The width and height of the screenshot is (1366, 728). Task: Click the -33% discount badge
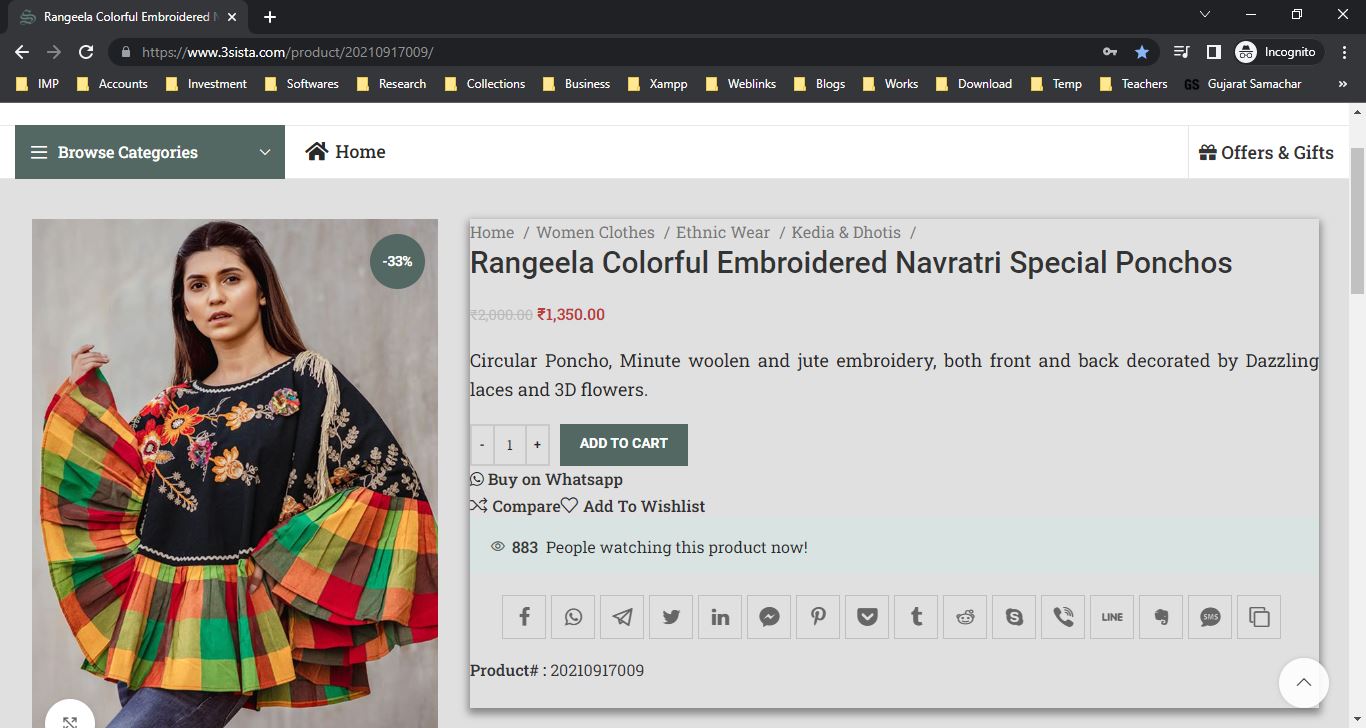(398, 261)
